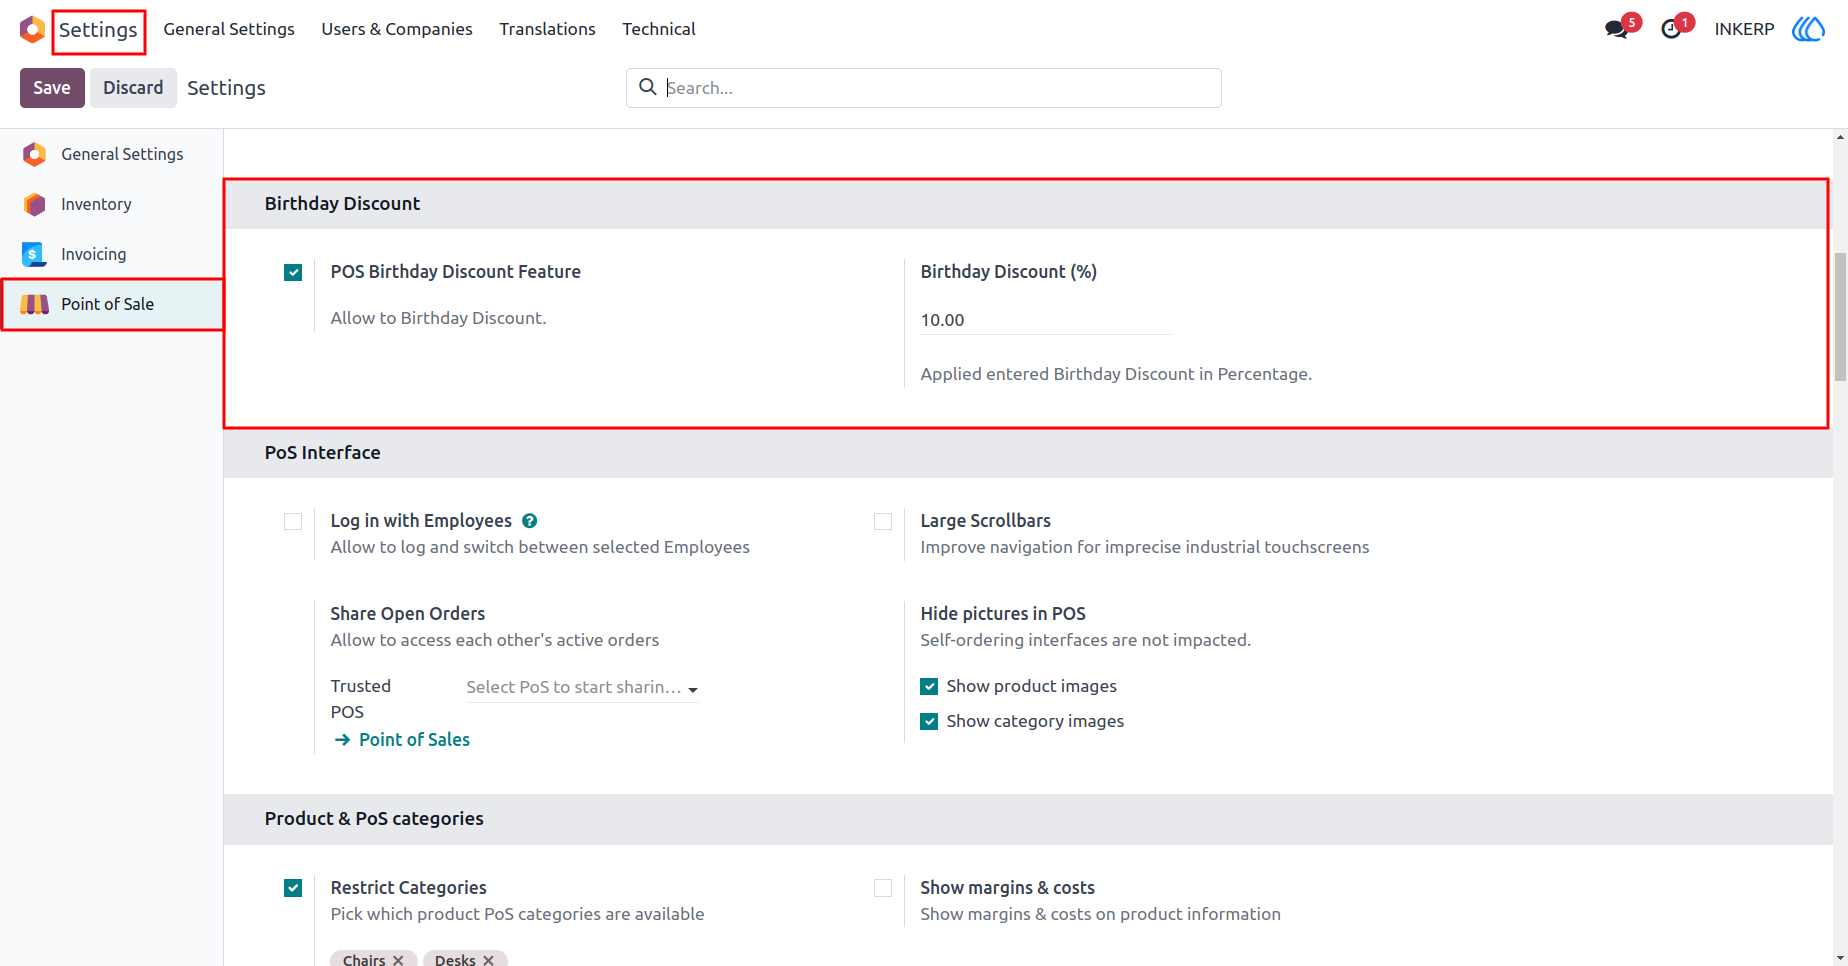Click the scrollbar down arrow

pos(1840,958)
